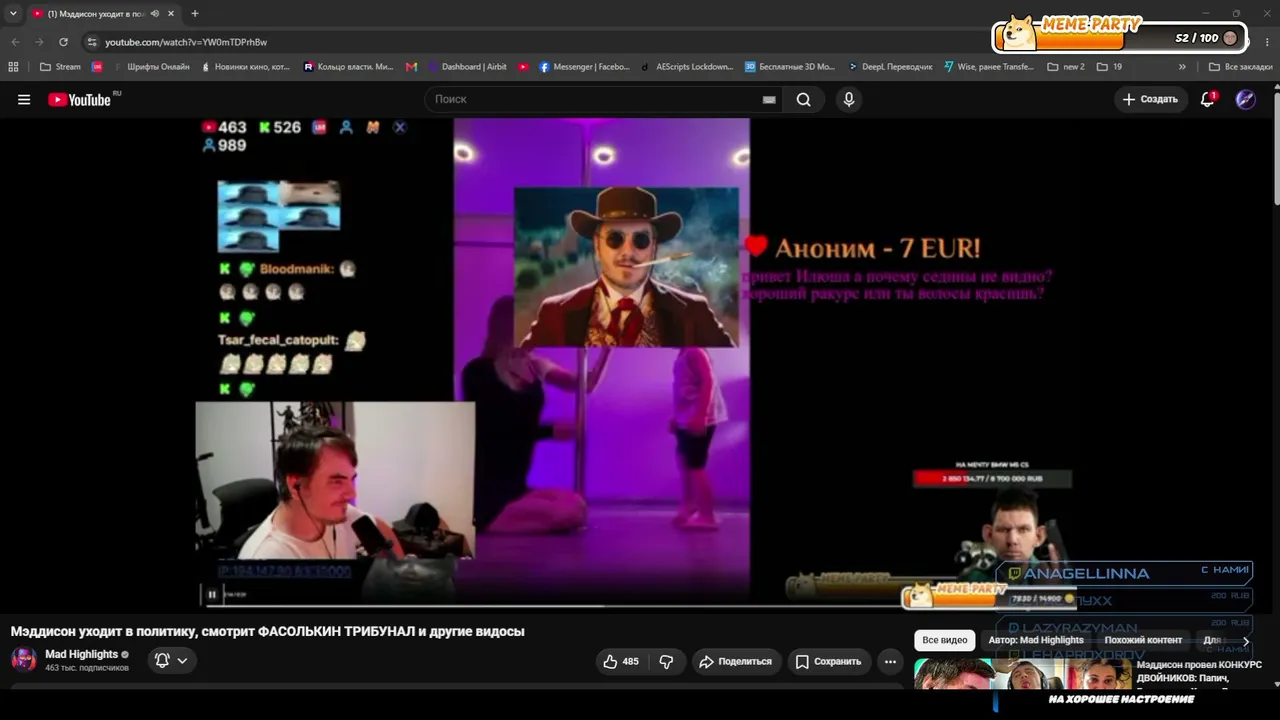Open the Mad Highlights channel avatar

pos(24,660)
